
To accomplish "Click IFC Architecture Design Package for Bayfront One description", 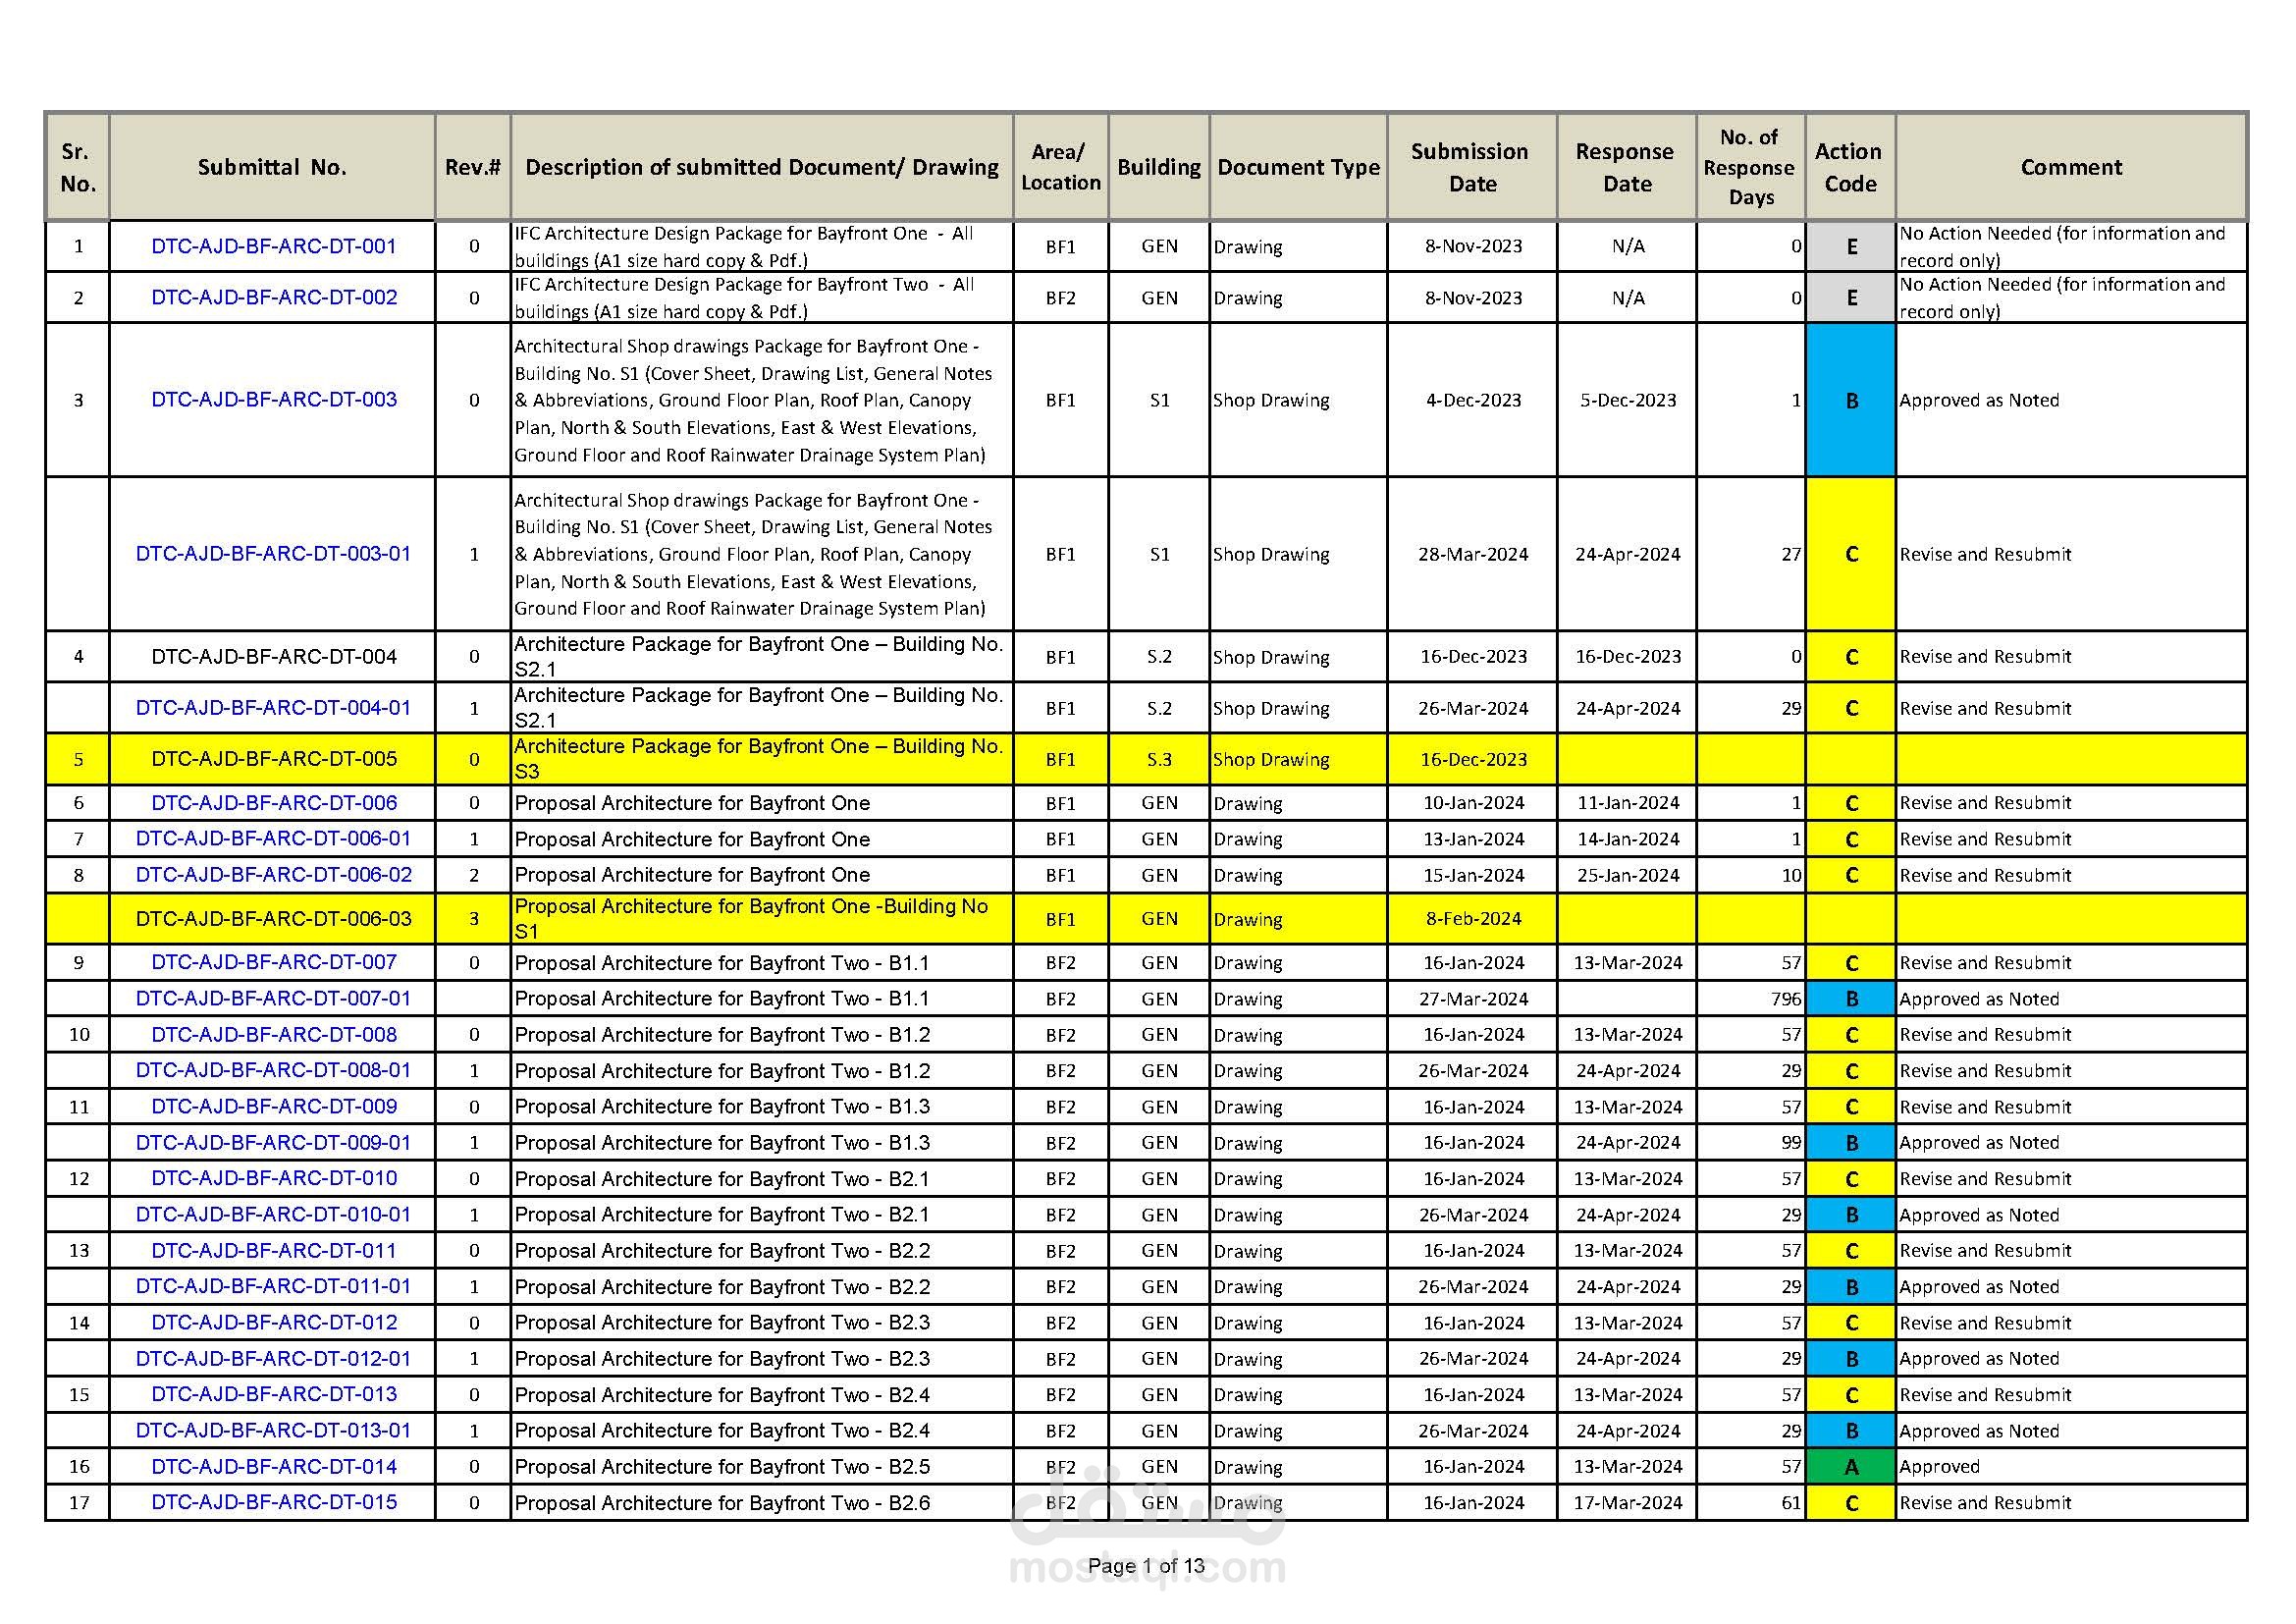I will 744,246.
